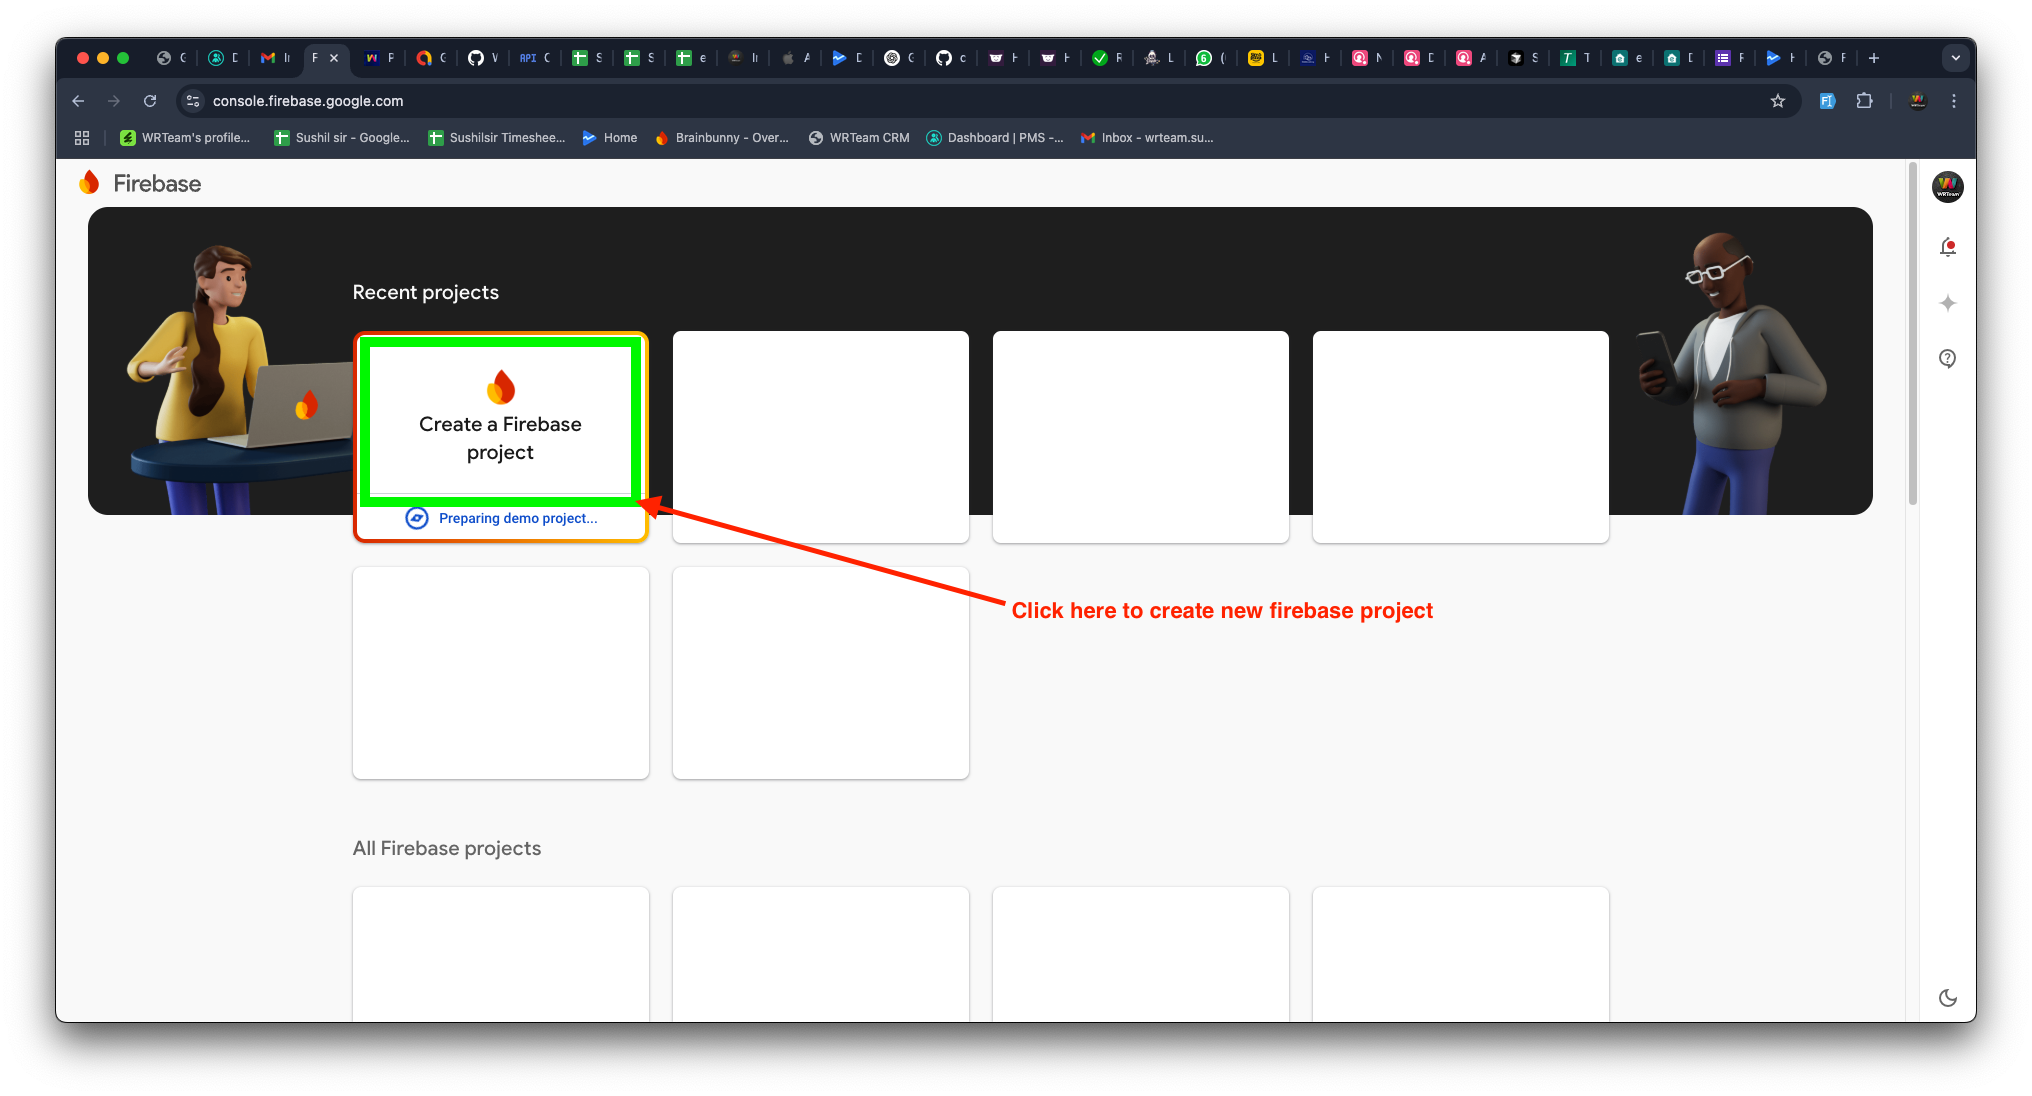Switch to the Apple logo tab
The image size is (2032, 1096).
795,58
